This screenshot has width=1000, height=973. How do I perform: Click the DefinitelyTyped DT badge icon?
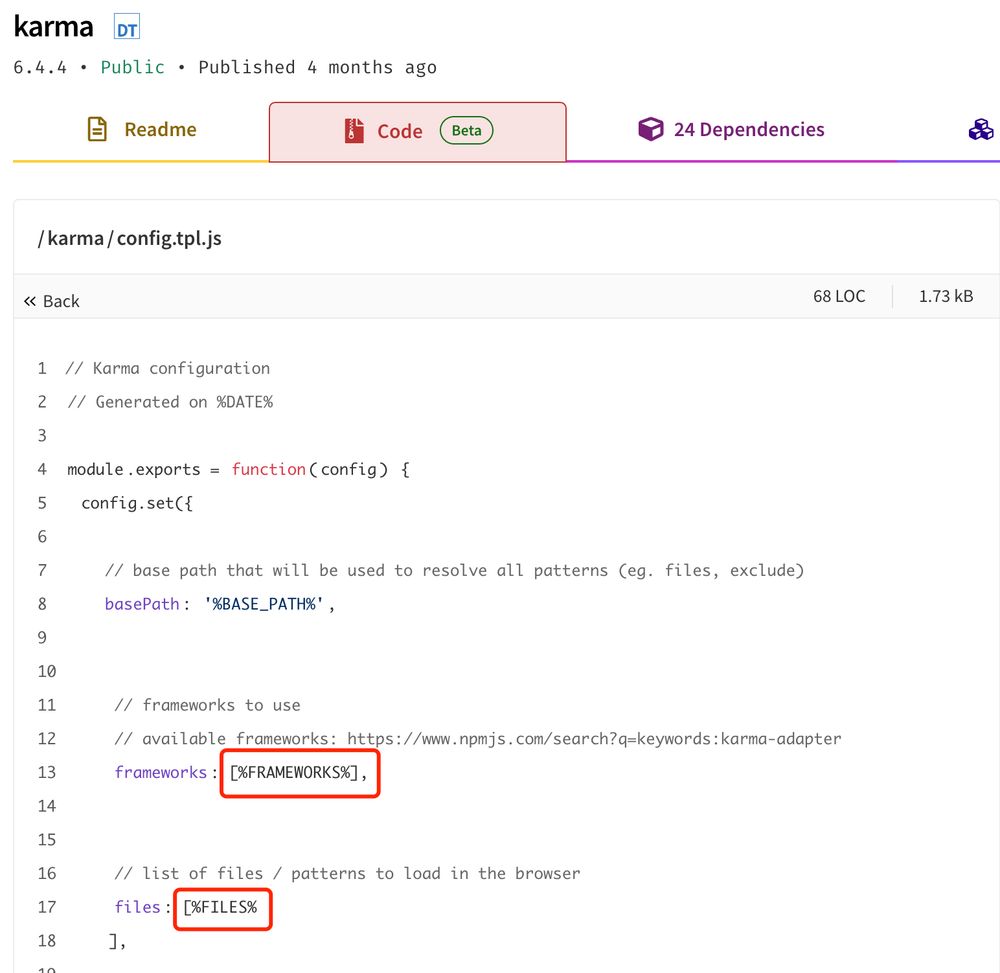[127, 29]
